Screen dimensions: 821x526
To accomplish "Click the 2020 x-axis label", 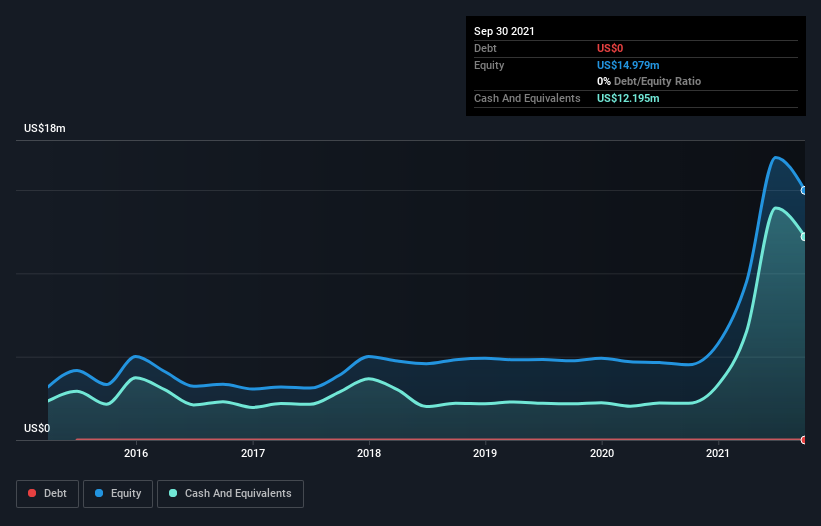I will tap(602, 453).
